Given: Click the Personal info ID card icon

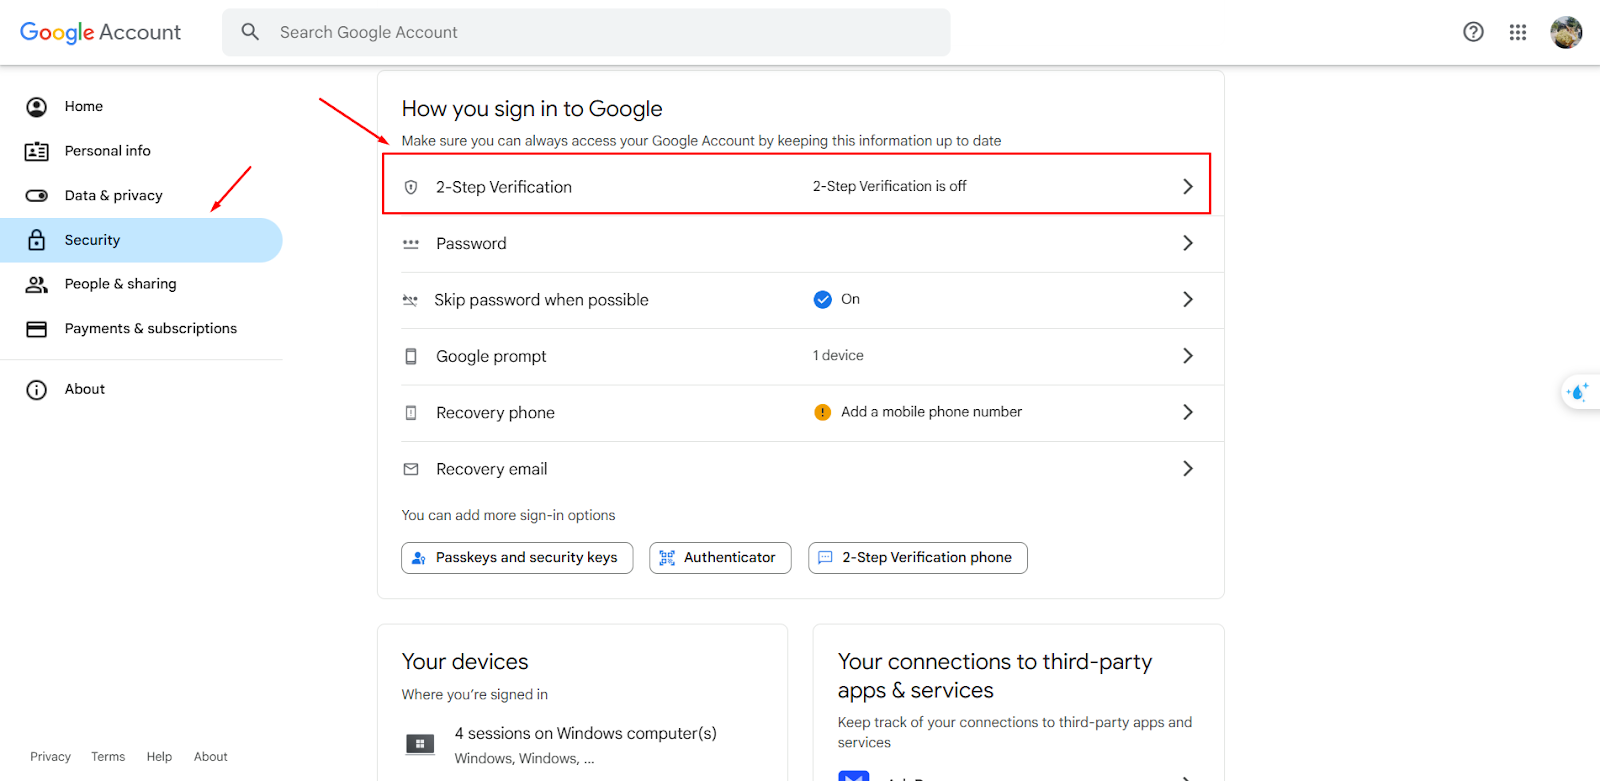Looking at the screenshot, I should 37,151.
